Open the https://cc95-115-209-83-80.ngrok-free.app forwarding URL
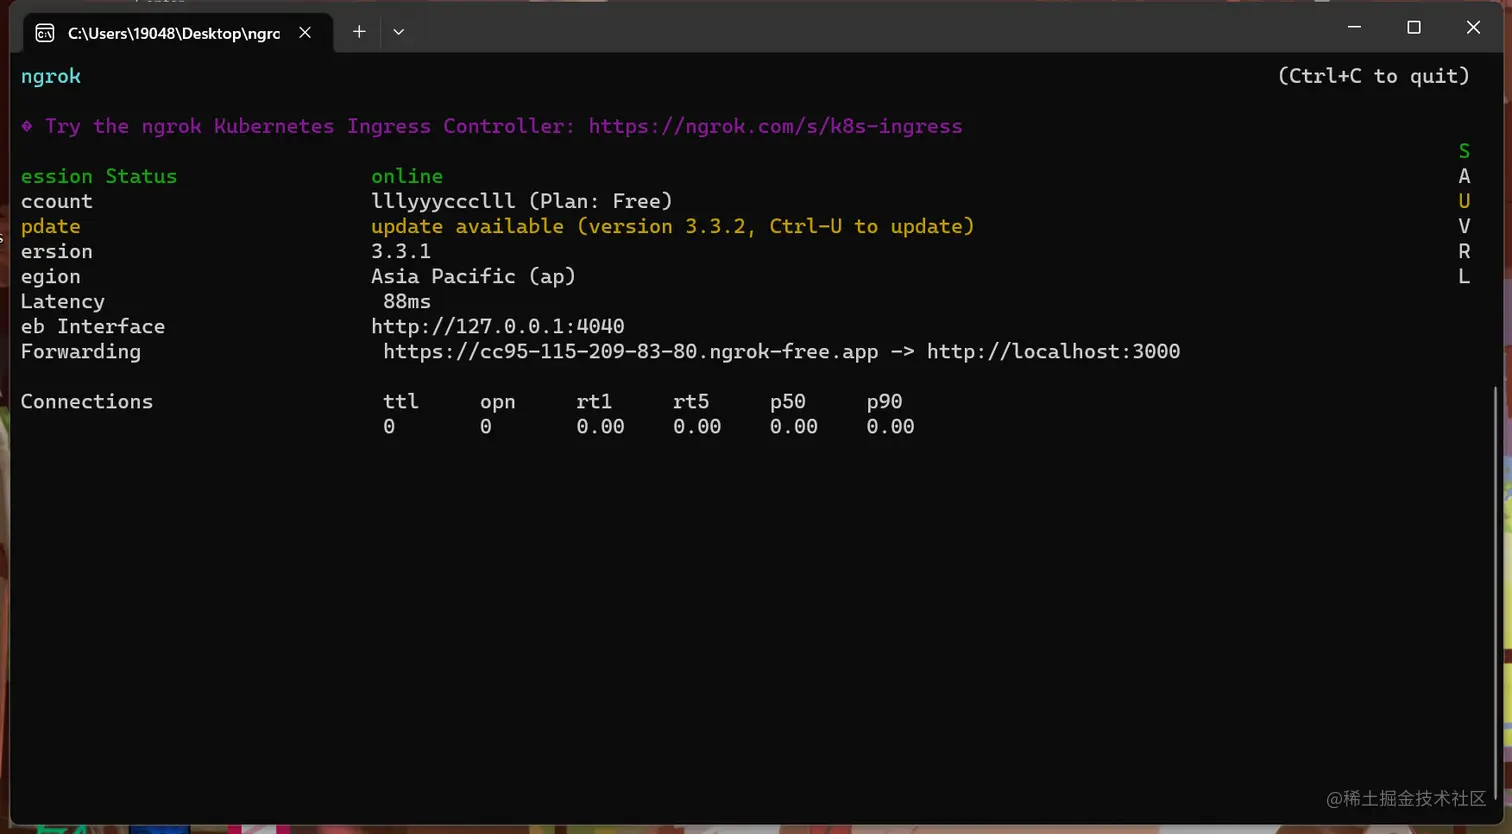The image size is (1512, 834). tap(630, 351)
